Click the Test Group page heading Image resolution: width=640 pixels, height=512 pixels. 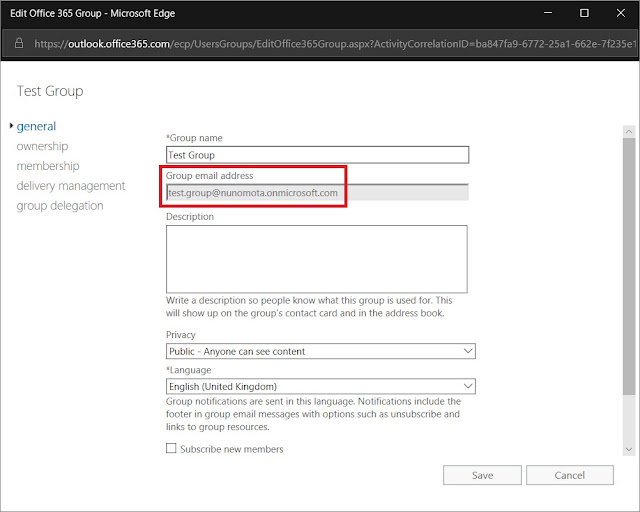(50, 91)
